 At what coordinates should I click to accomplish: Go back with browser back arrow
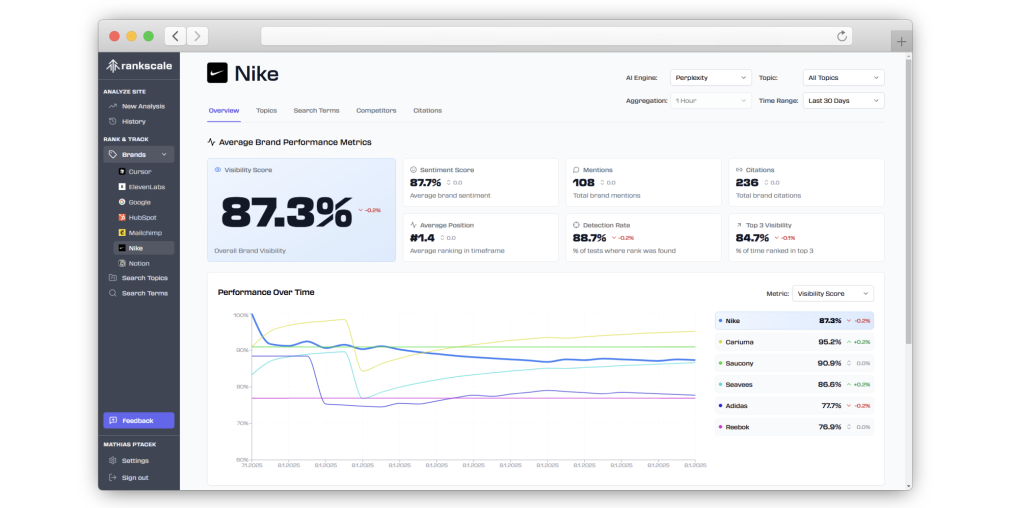click(175, 36)
